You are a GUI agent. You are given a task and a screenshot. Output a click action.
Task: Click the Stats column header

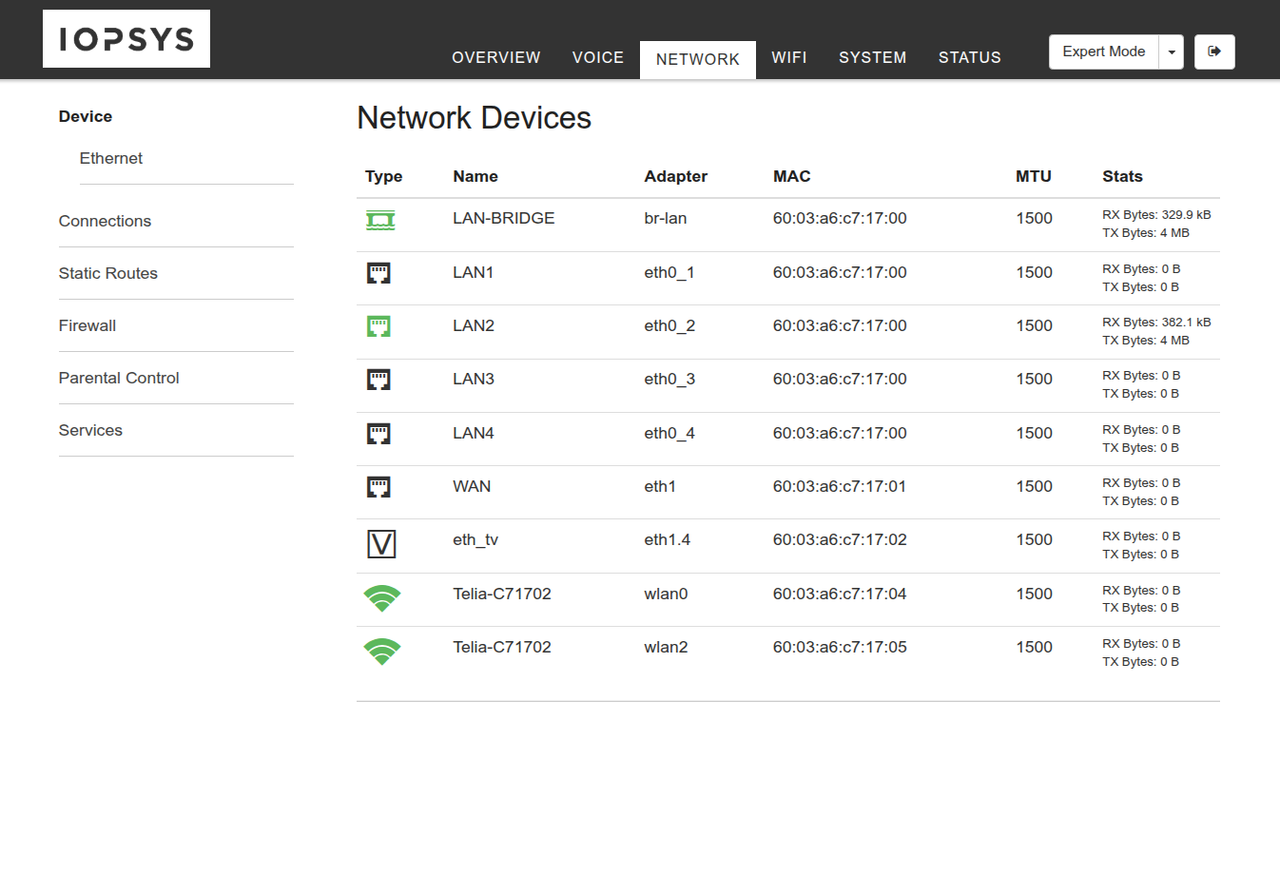click(x=1122, y=176)
